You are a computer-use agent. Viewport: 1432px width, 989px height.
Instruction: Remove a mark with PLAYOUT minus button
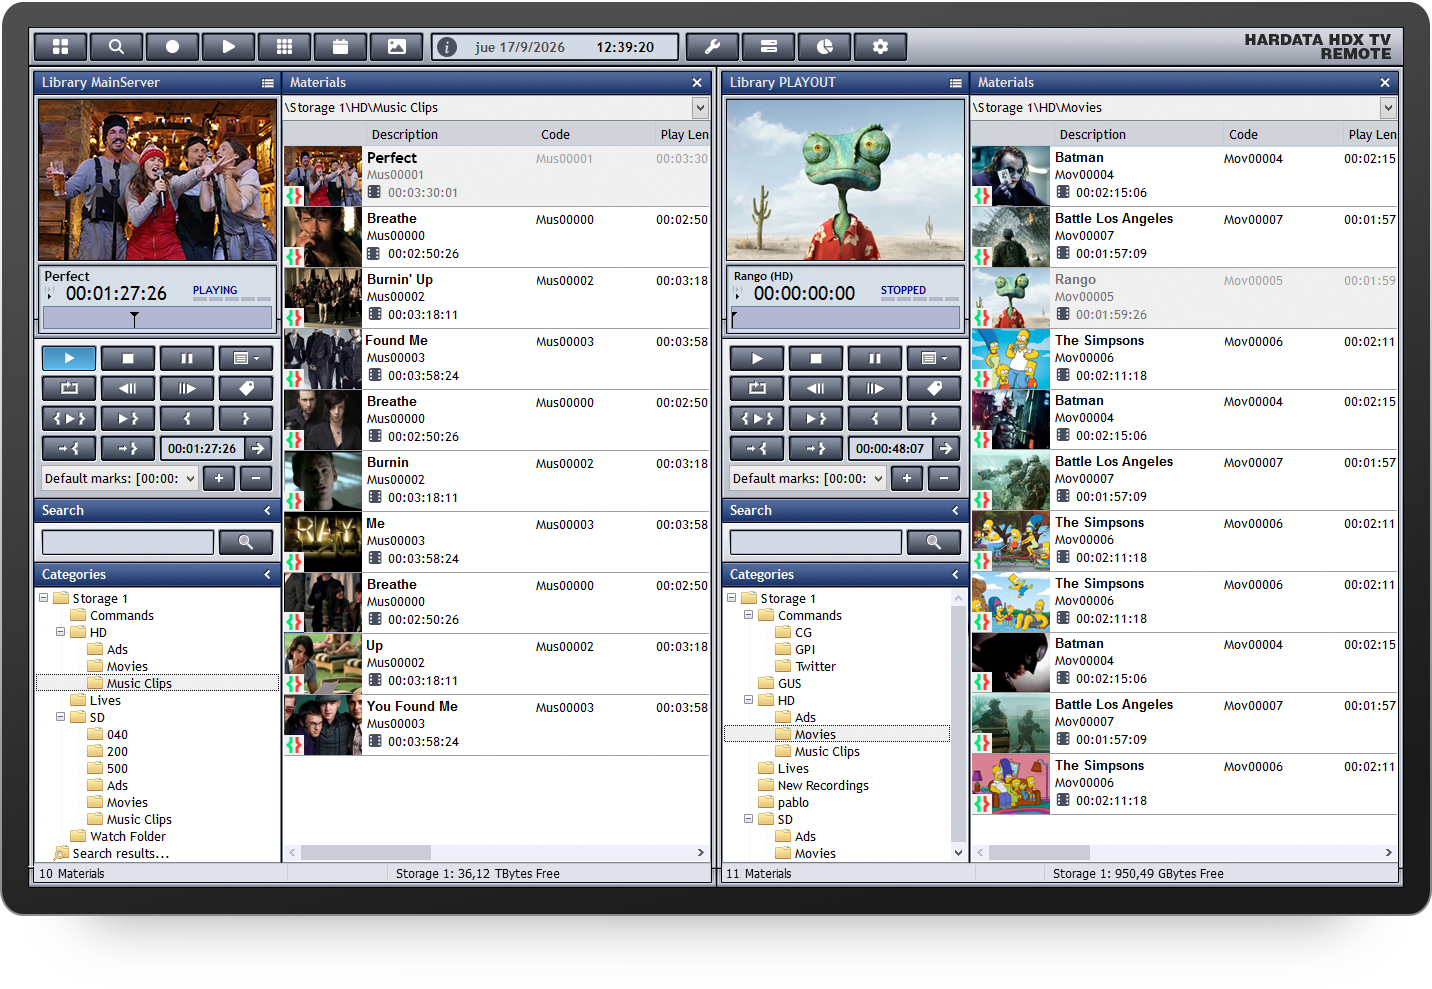pyautogui.click(x=944, y=479)
